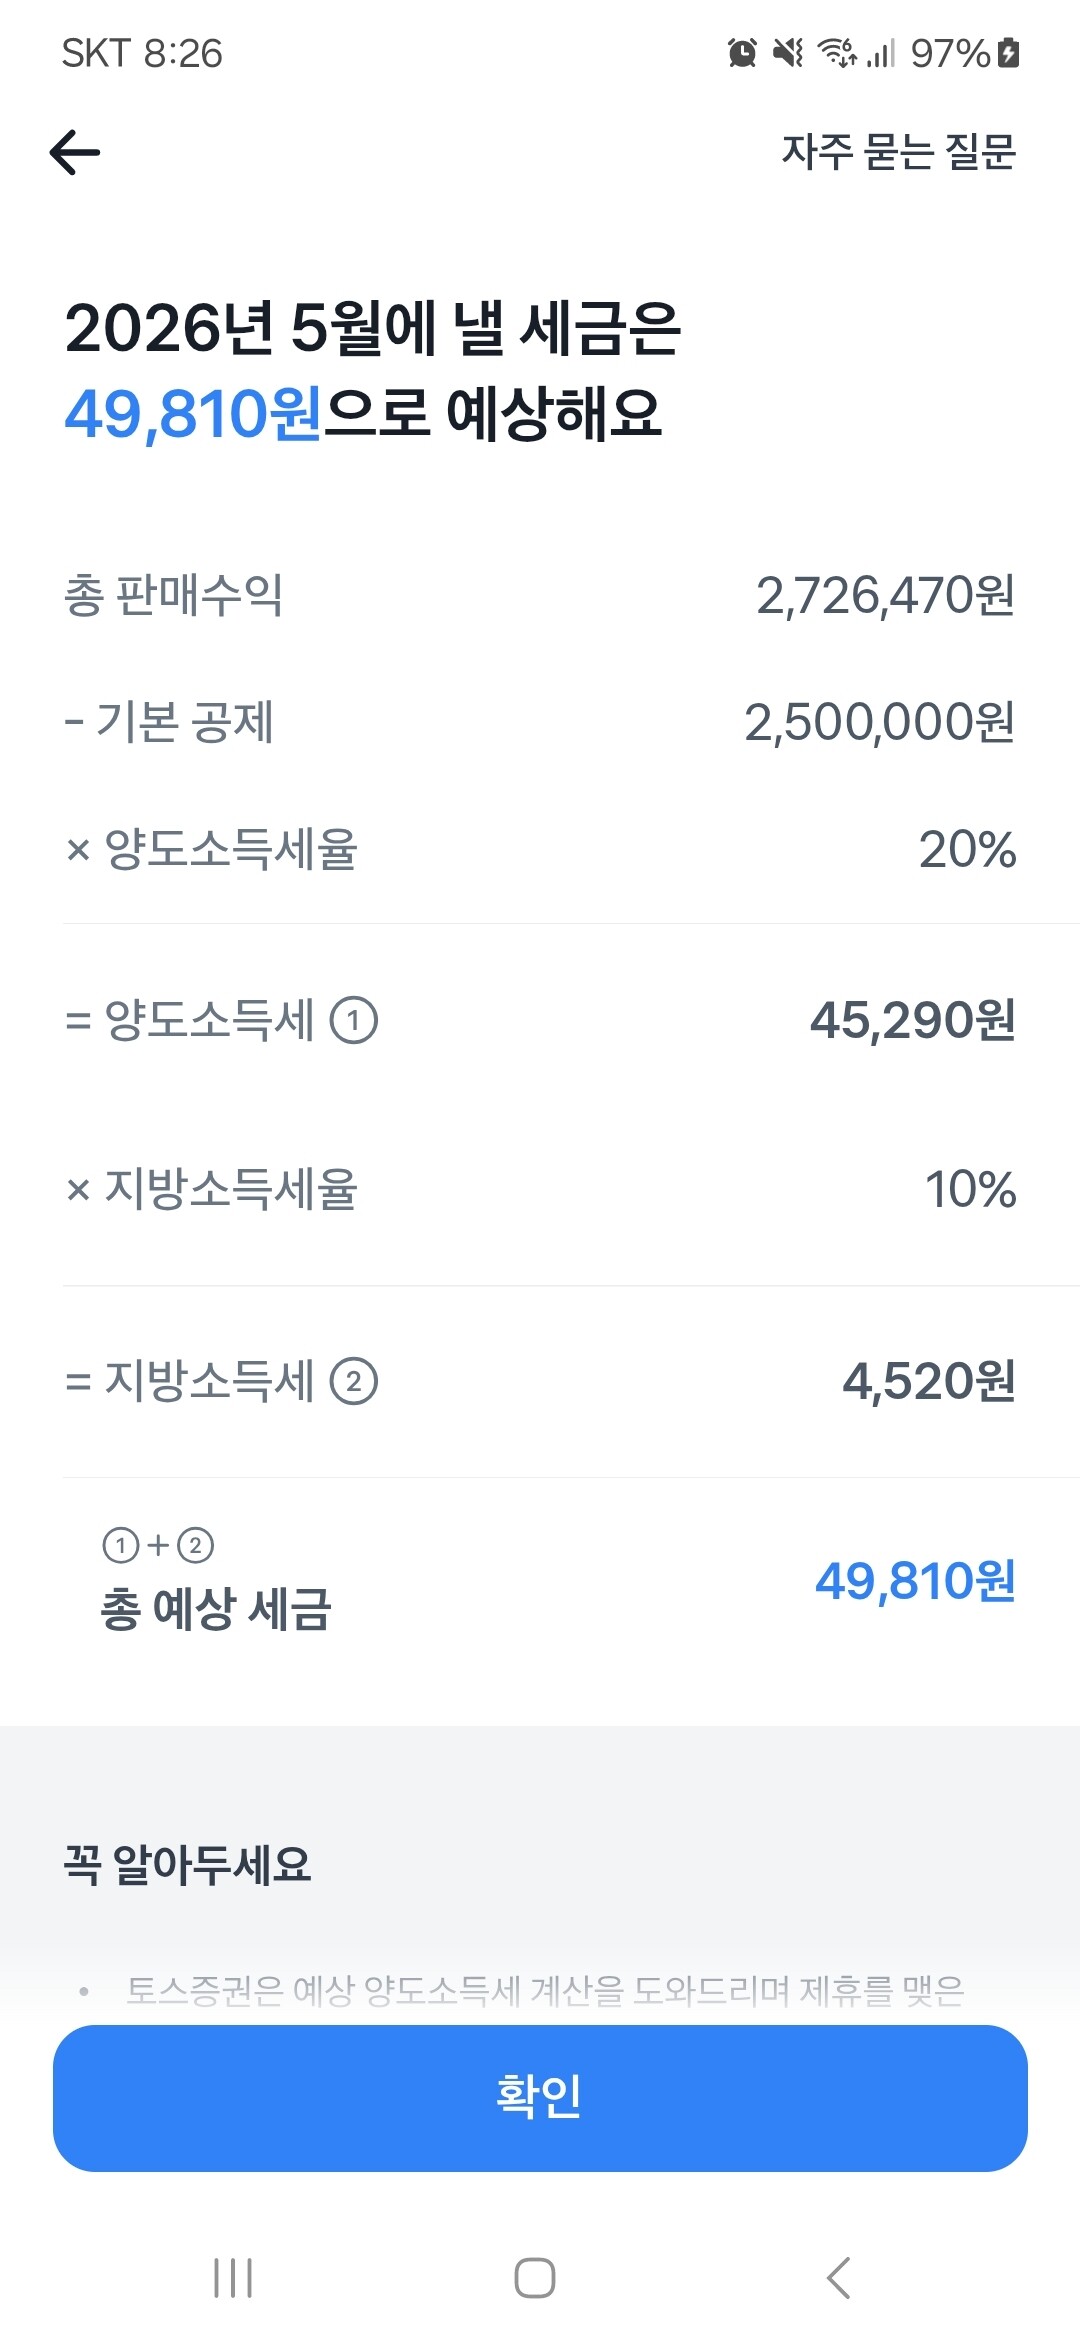Tap the mute vibrate status icon
This screenshot has height=2340, width=1080.
point(788,53)
